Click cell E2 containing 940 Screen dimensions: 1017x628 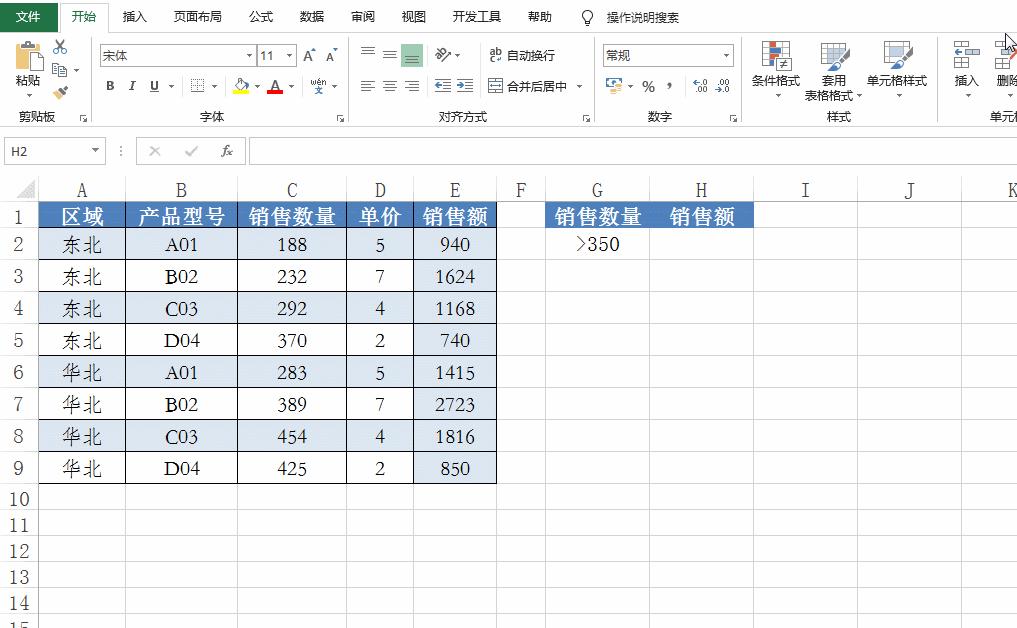click(x=455, y=243)
